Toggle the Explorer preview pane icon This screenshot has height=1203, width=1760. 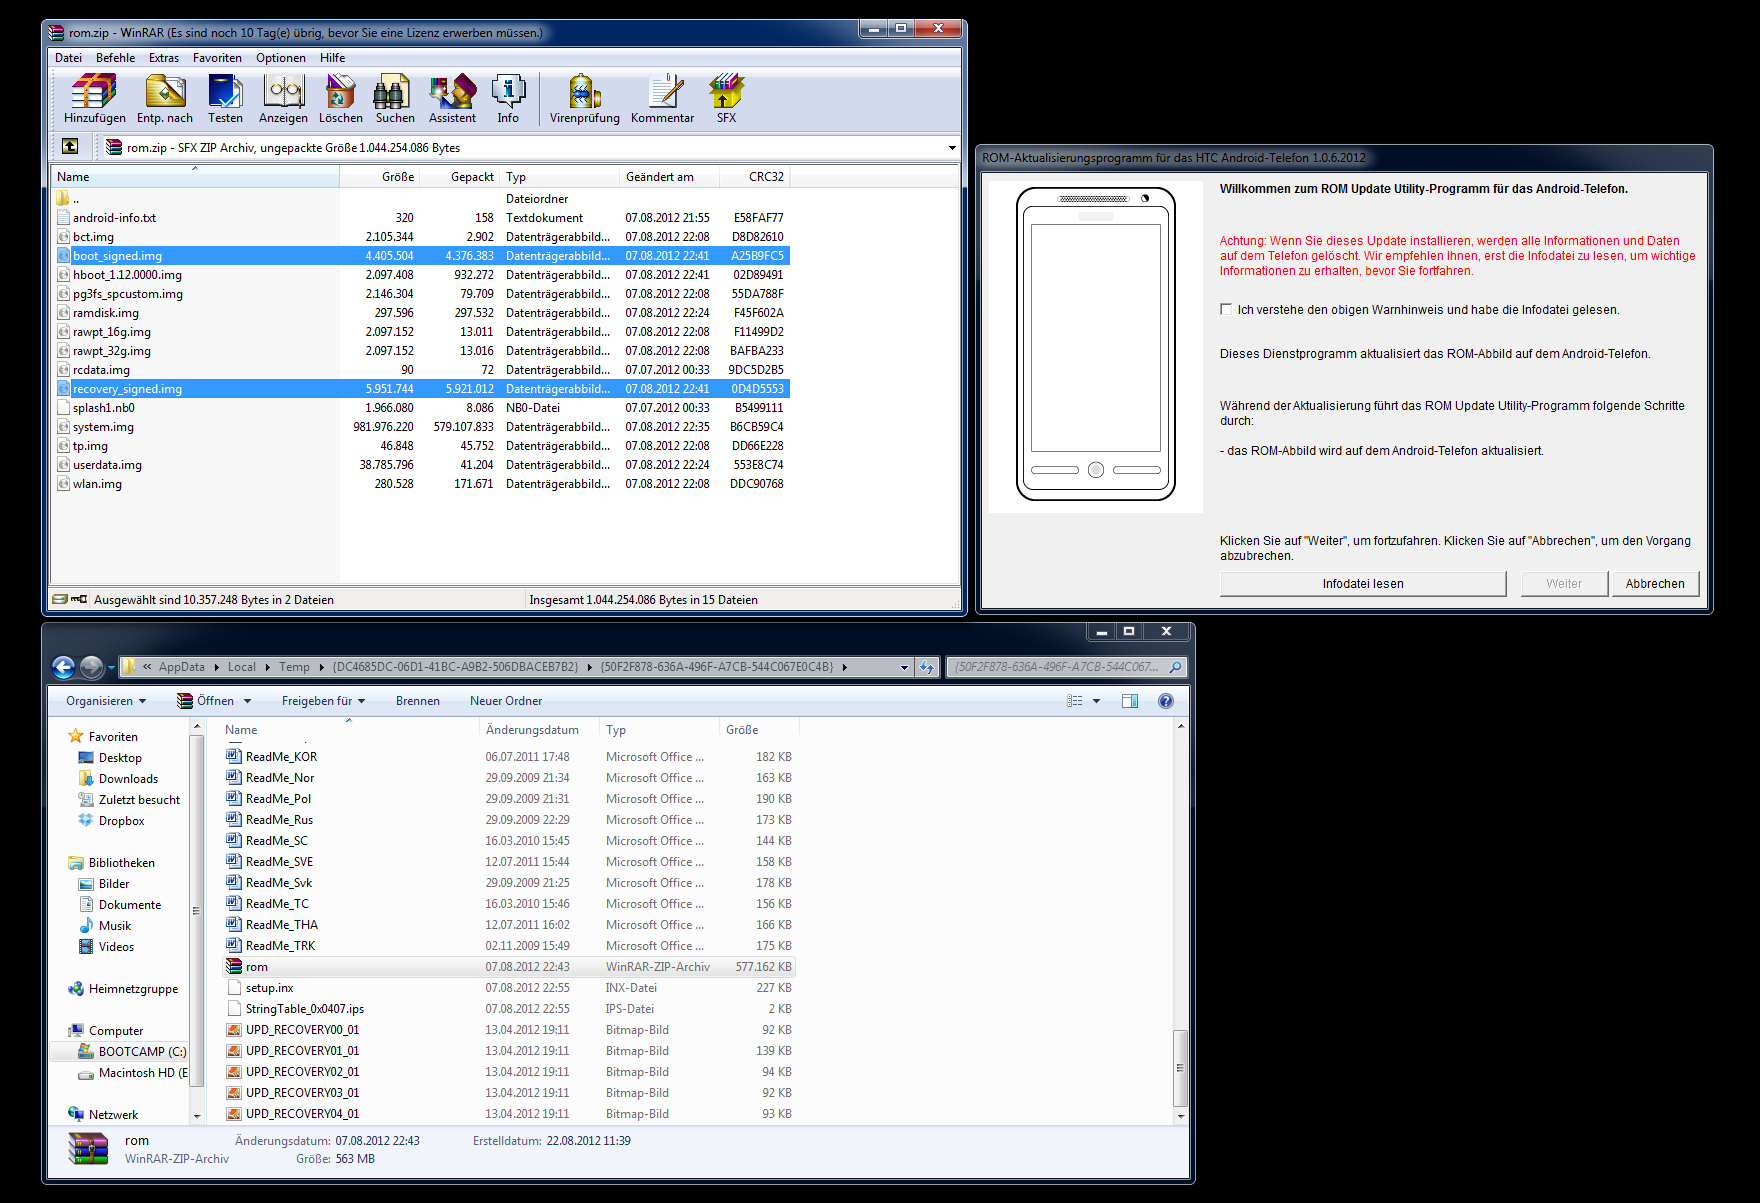[1130, 701]
